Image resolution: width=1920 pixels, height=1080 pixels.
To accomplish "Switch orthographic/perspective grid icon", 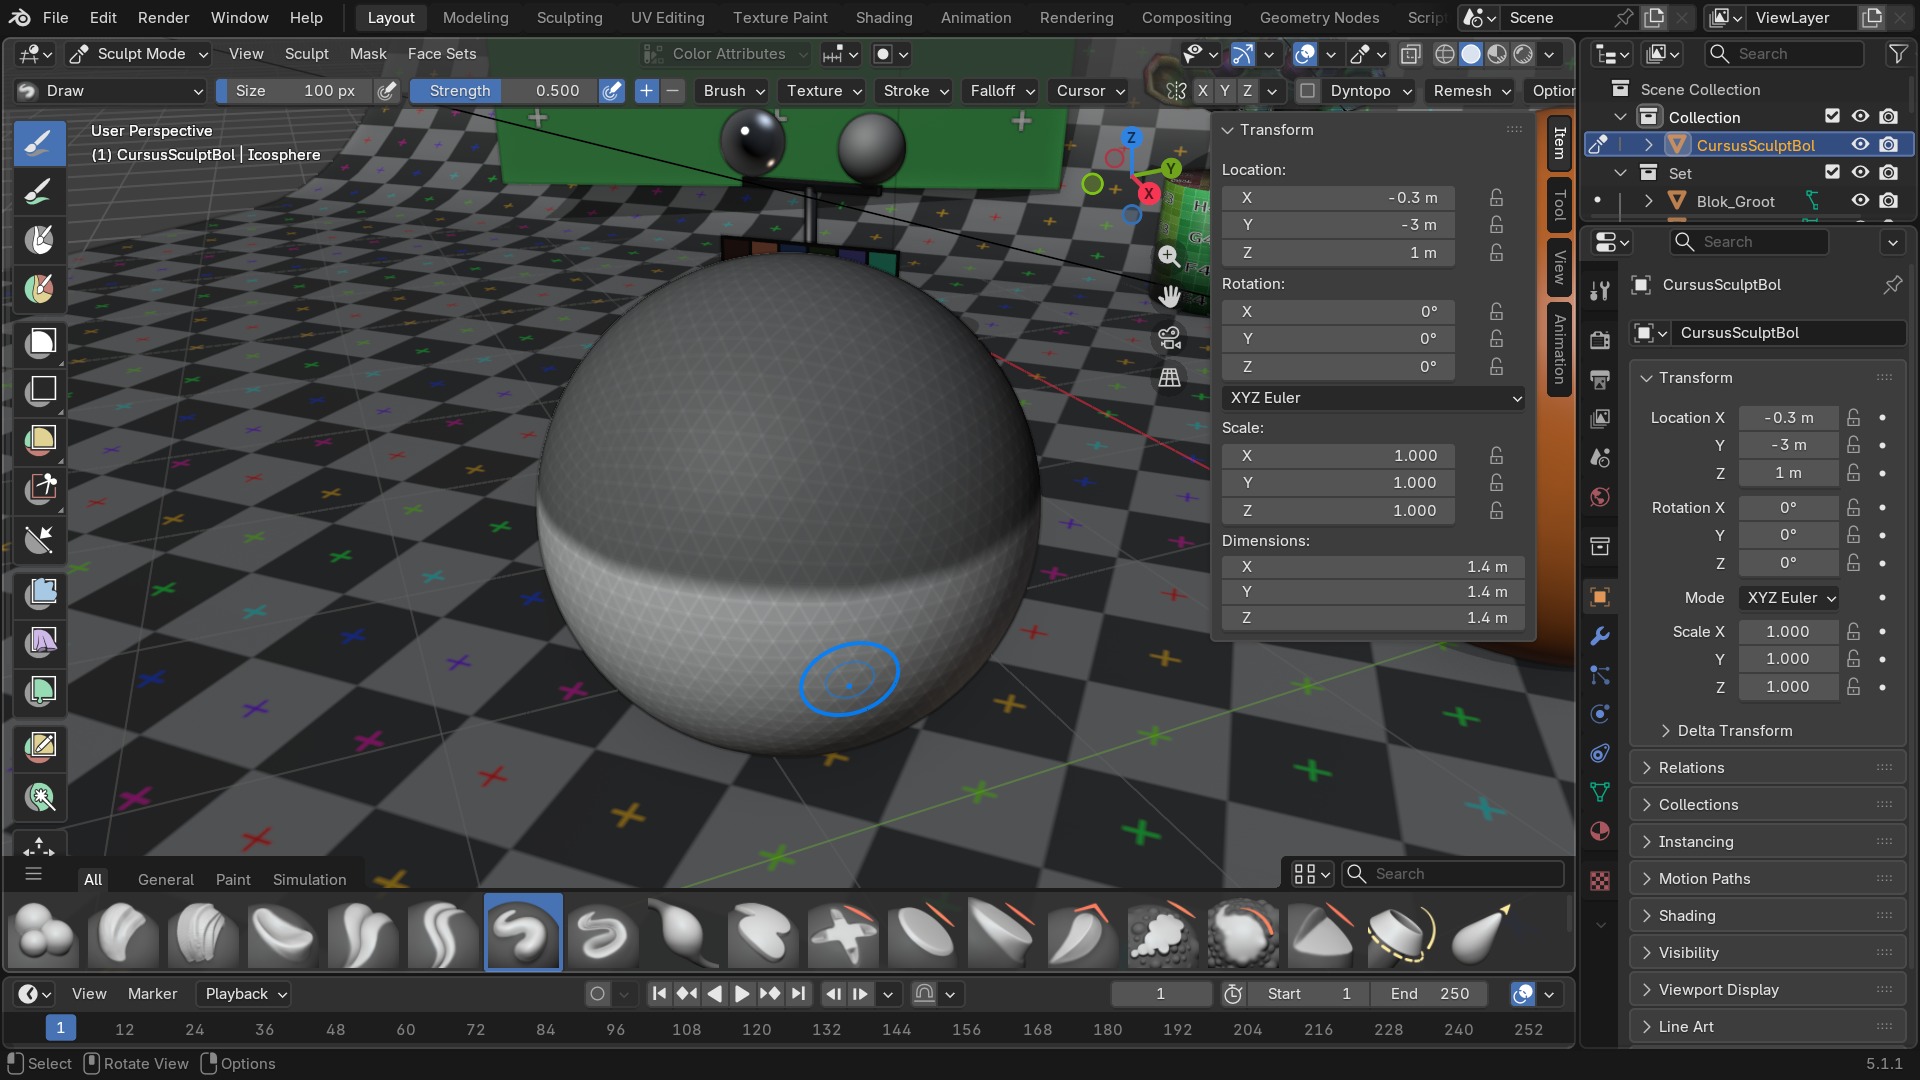I will click(x=1169, y=378).
